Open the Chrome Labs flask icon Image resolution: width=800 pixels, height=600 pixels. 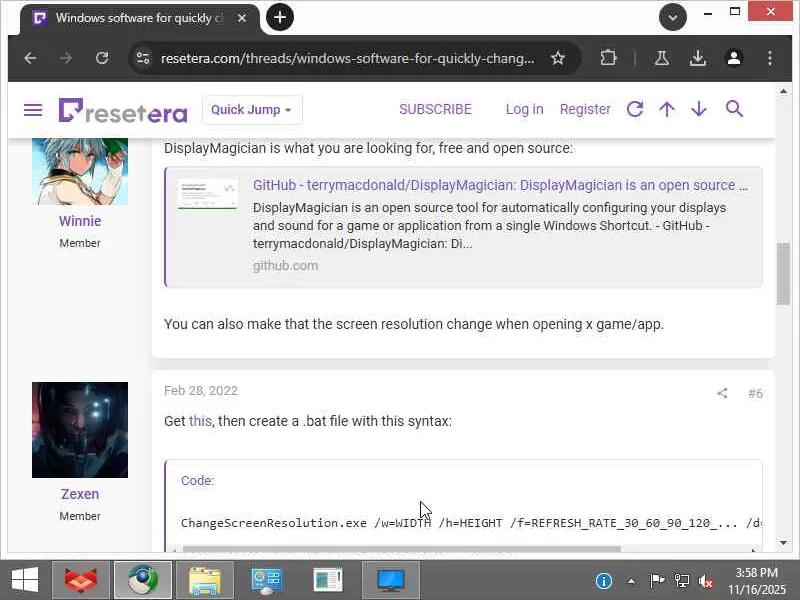662,58
